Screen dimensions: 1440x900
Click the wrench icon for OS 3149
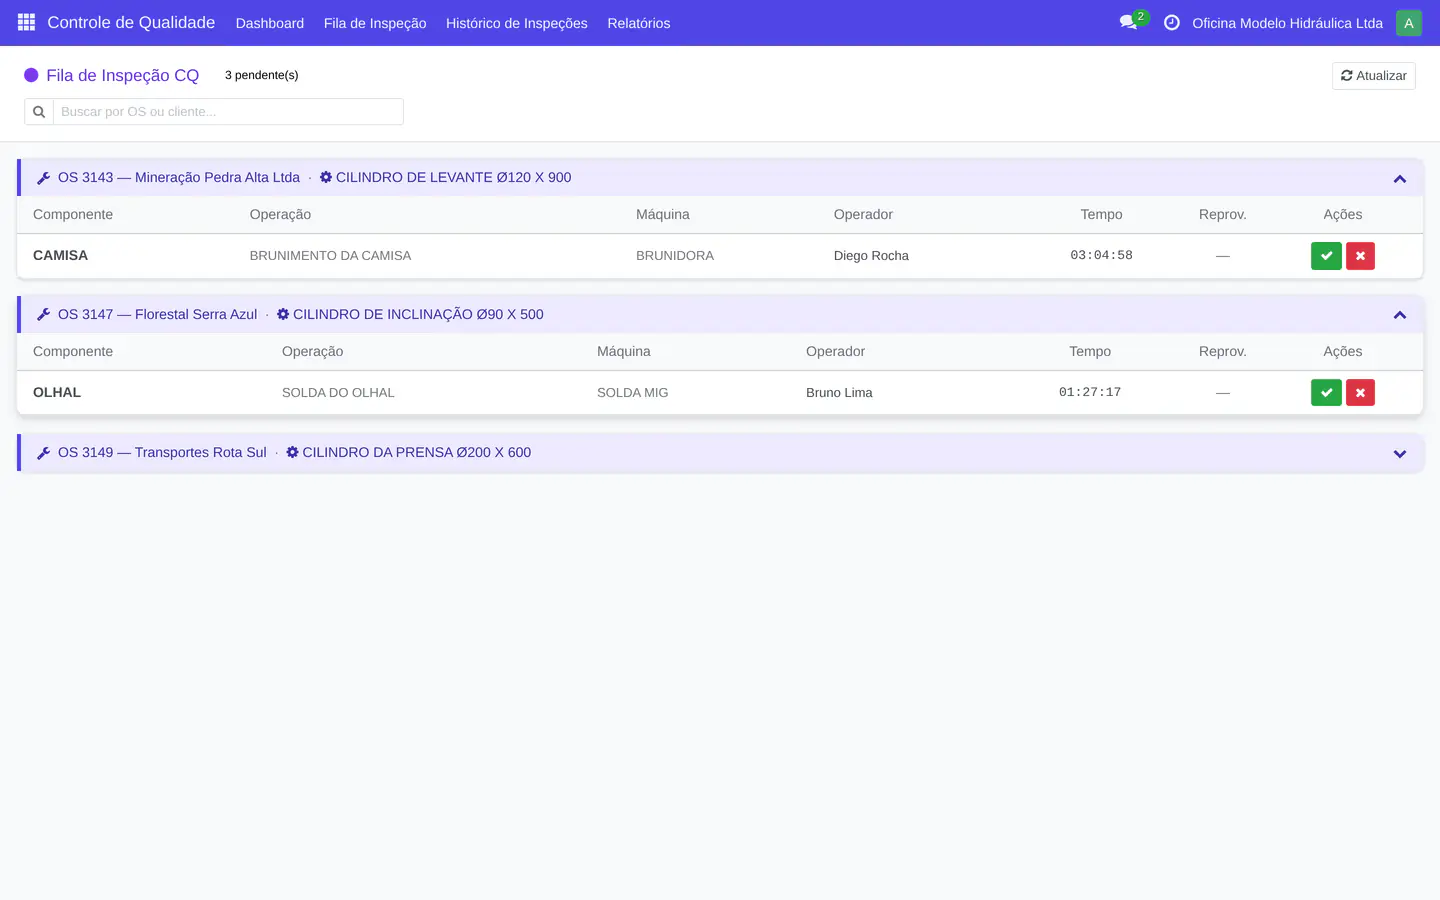coord(43,453)
